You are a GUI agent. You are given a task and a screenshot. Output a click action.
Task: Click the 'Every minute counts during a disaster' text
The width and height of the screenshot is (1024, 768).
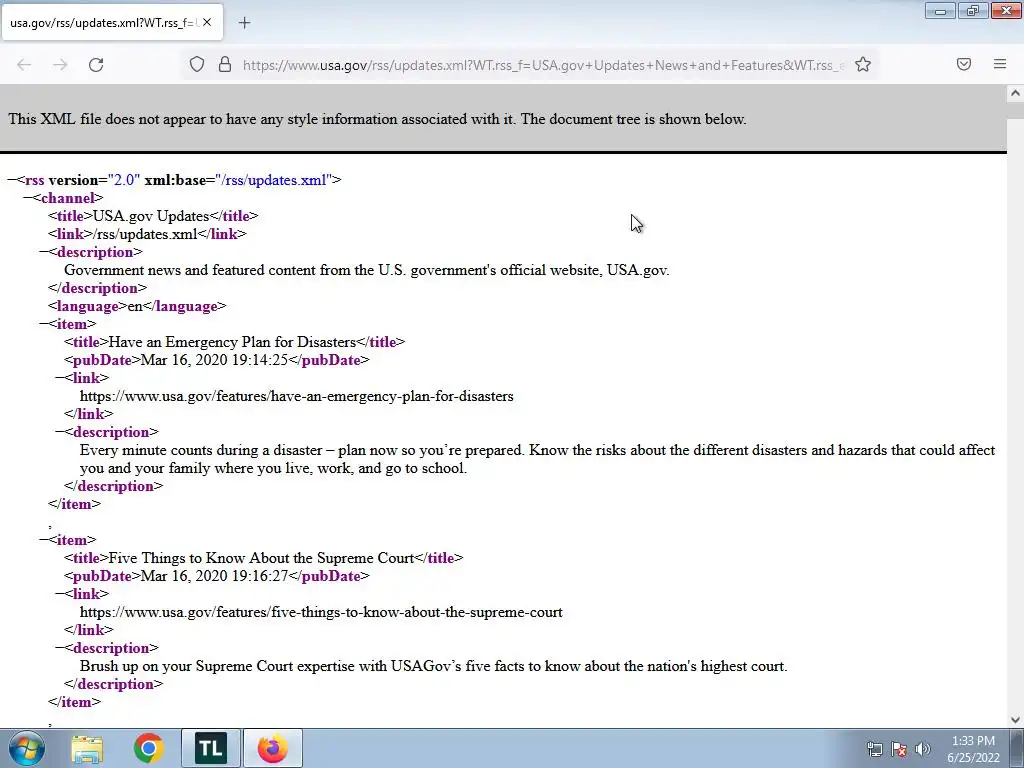[x=537, y=459]
